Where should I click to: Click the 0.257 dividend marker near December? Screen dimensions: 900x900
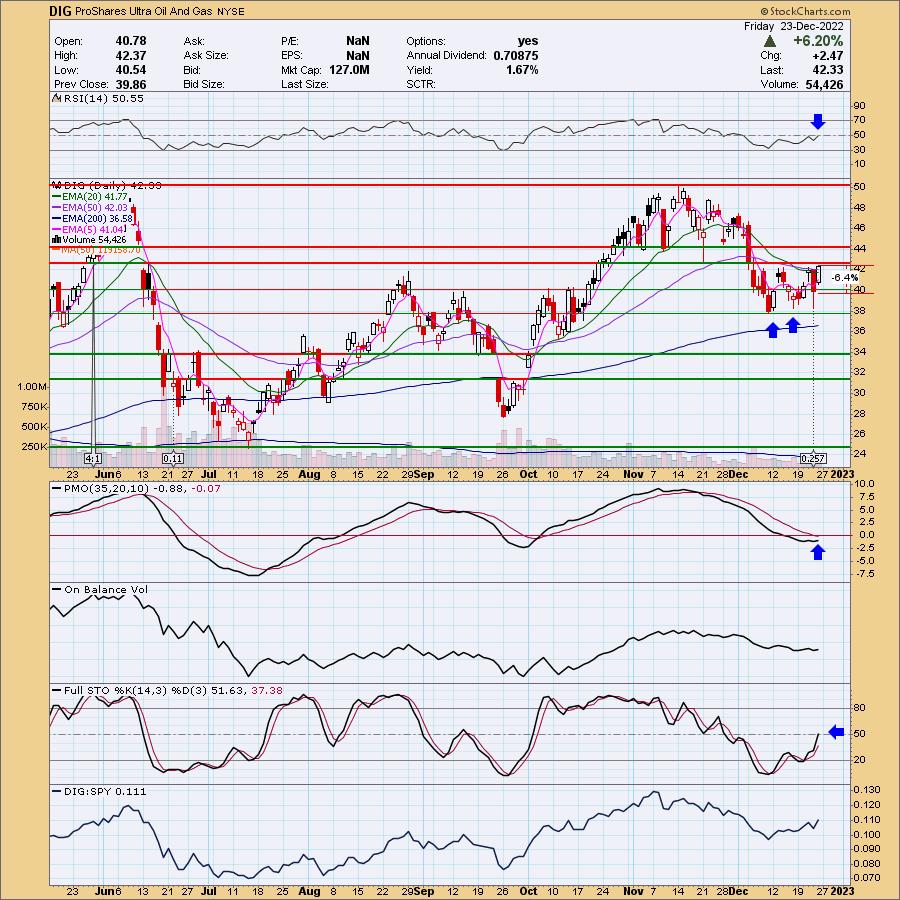click(x=813, y=458)
